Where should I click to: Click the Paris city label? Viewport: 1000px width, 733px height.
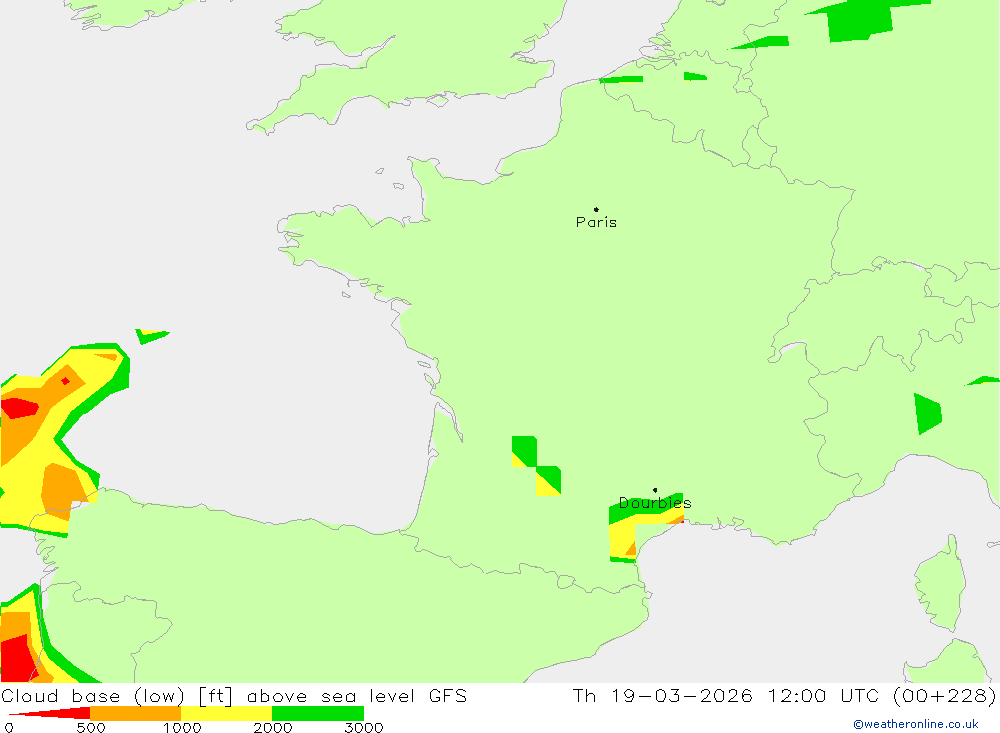click(x=596, y=222)
